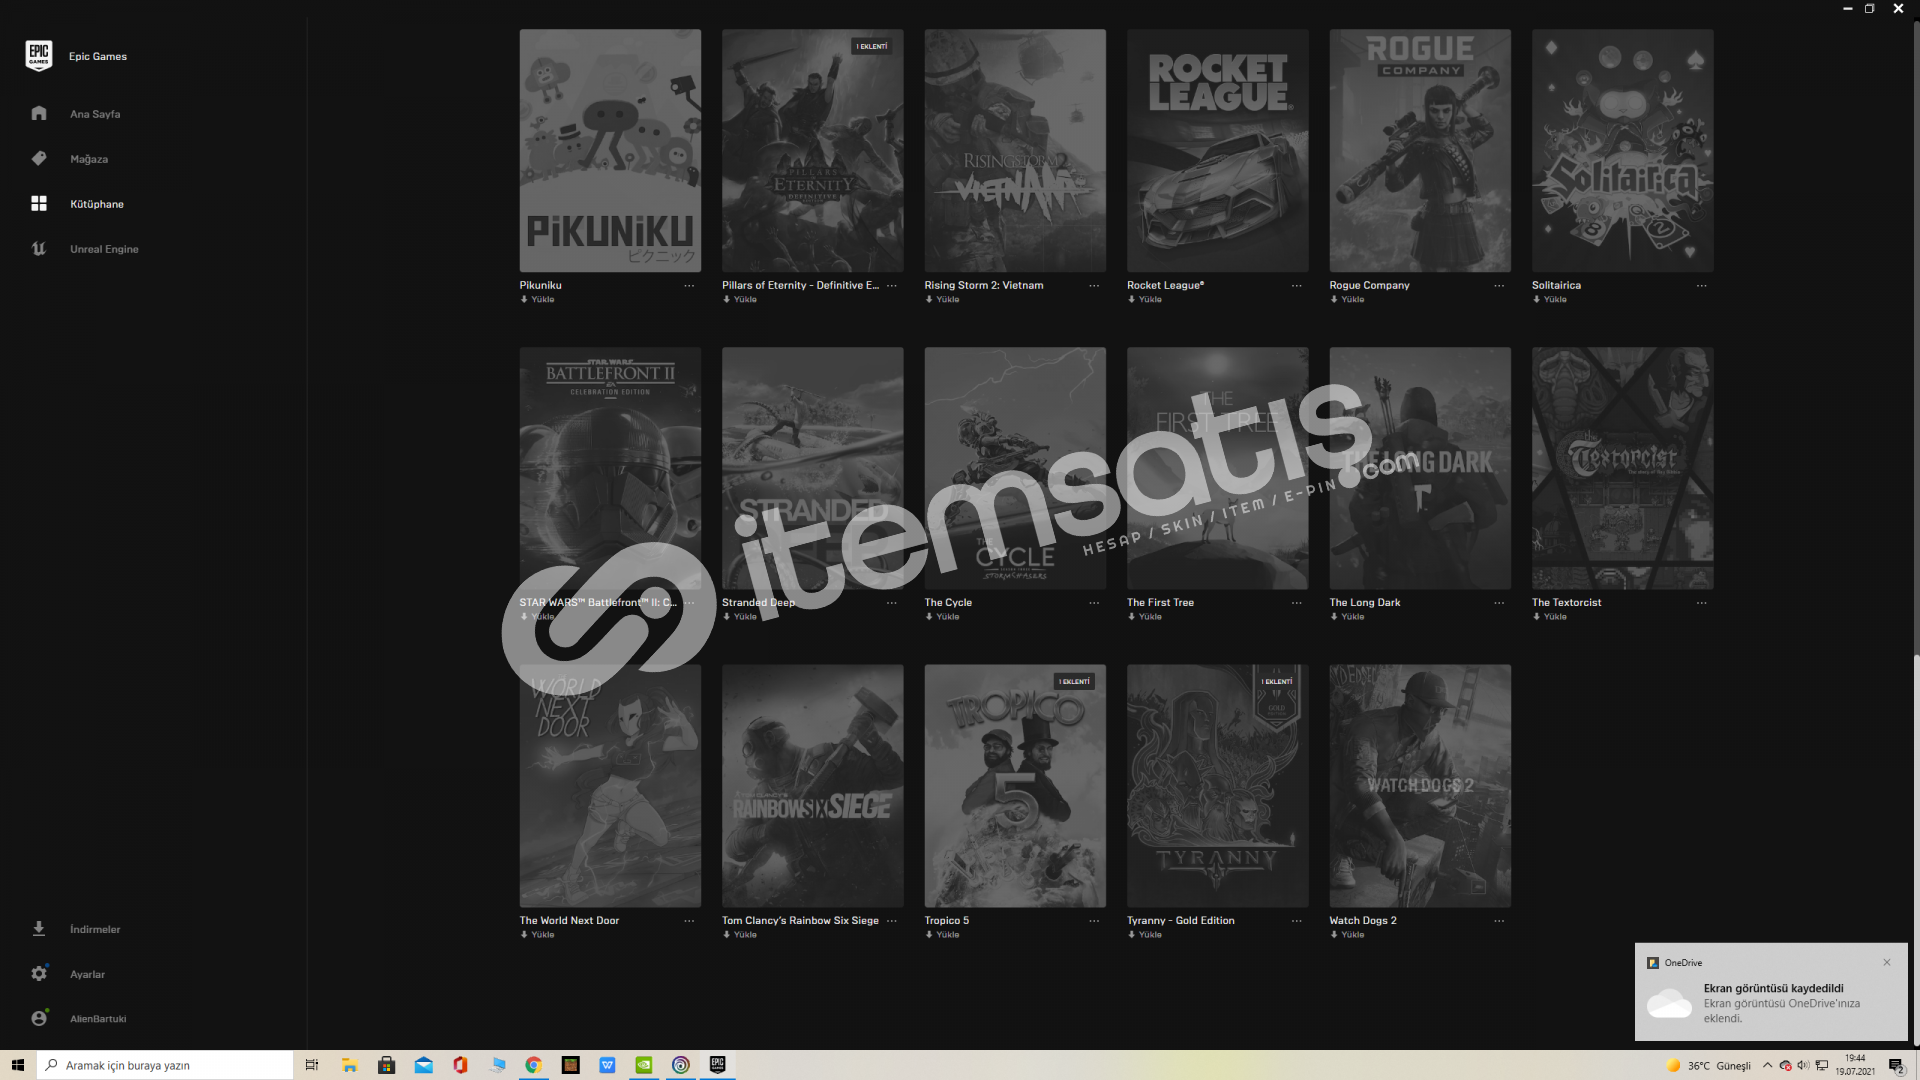Viewport: 1920px width, 1080px height.
Task: Open Task View on taskbar
Action: pos(312,1065)
